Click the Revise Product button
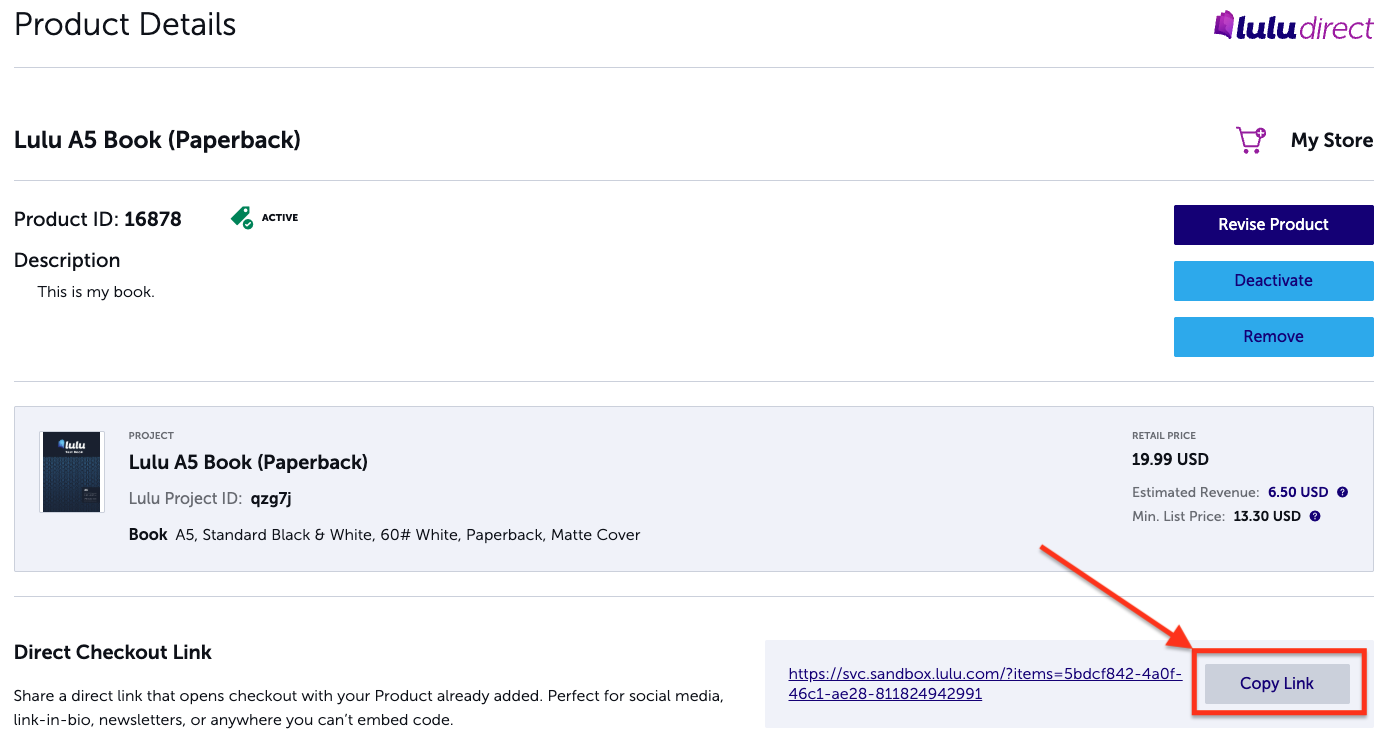The image size is (1388, 750). pyautogui.click(x=1273, y=224)
